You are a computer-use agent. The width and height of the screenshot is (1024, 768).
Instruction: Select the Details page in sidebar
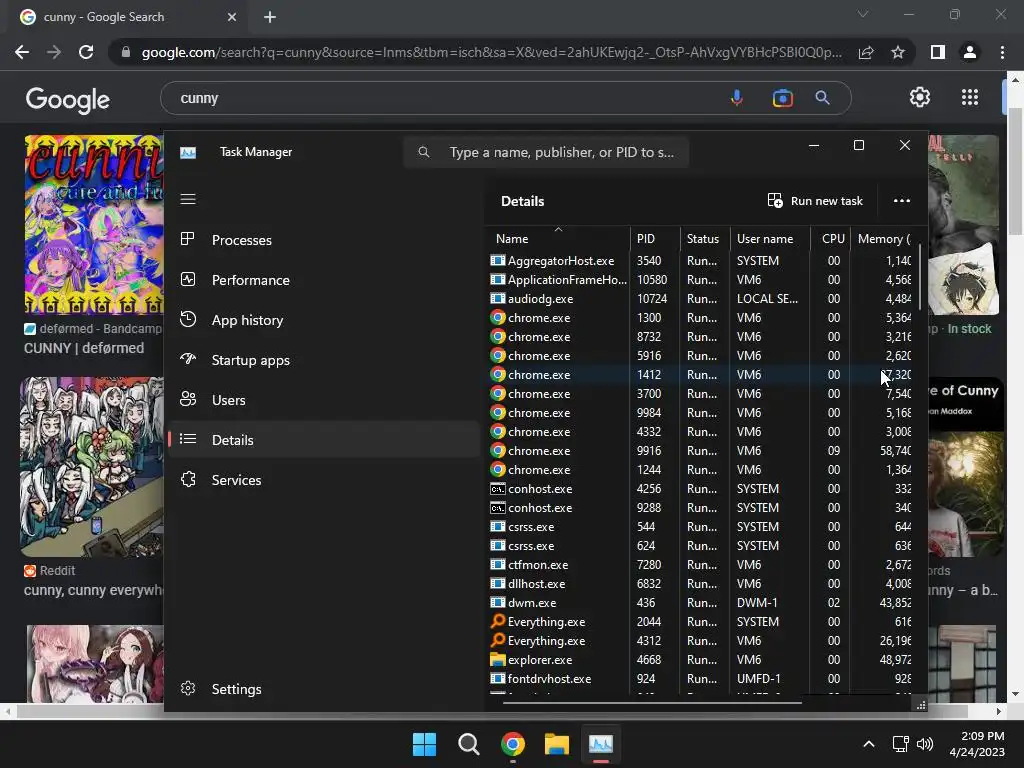point(325,440)
